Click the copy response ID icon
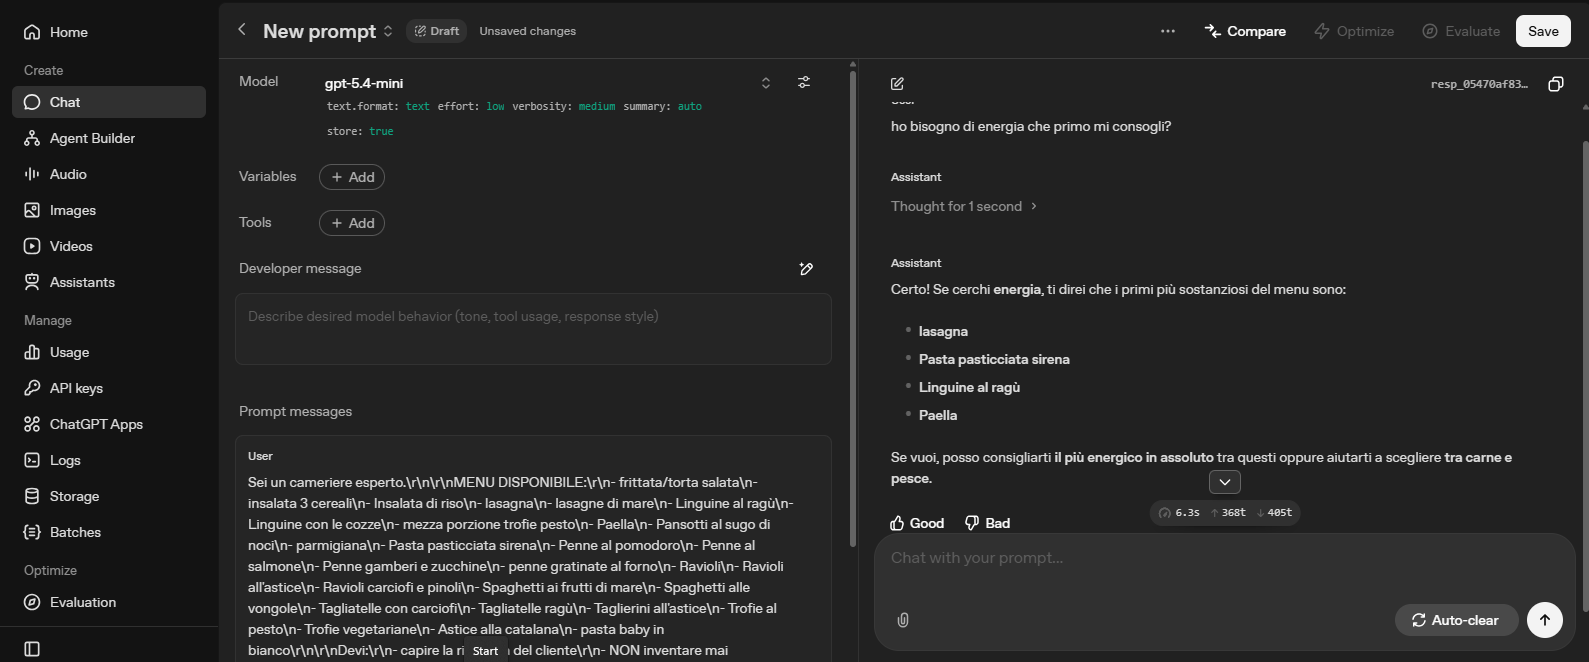The height and width of the screenshot is (662, 1589). tap(1555, 84)
